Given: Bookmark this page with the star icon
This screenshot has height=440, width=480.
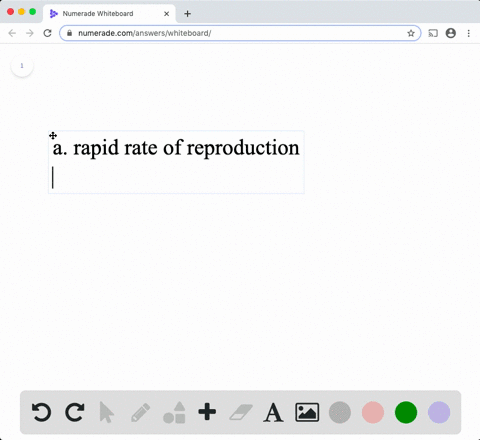Looking at the screenshot, I should tap(411, 33).
